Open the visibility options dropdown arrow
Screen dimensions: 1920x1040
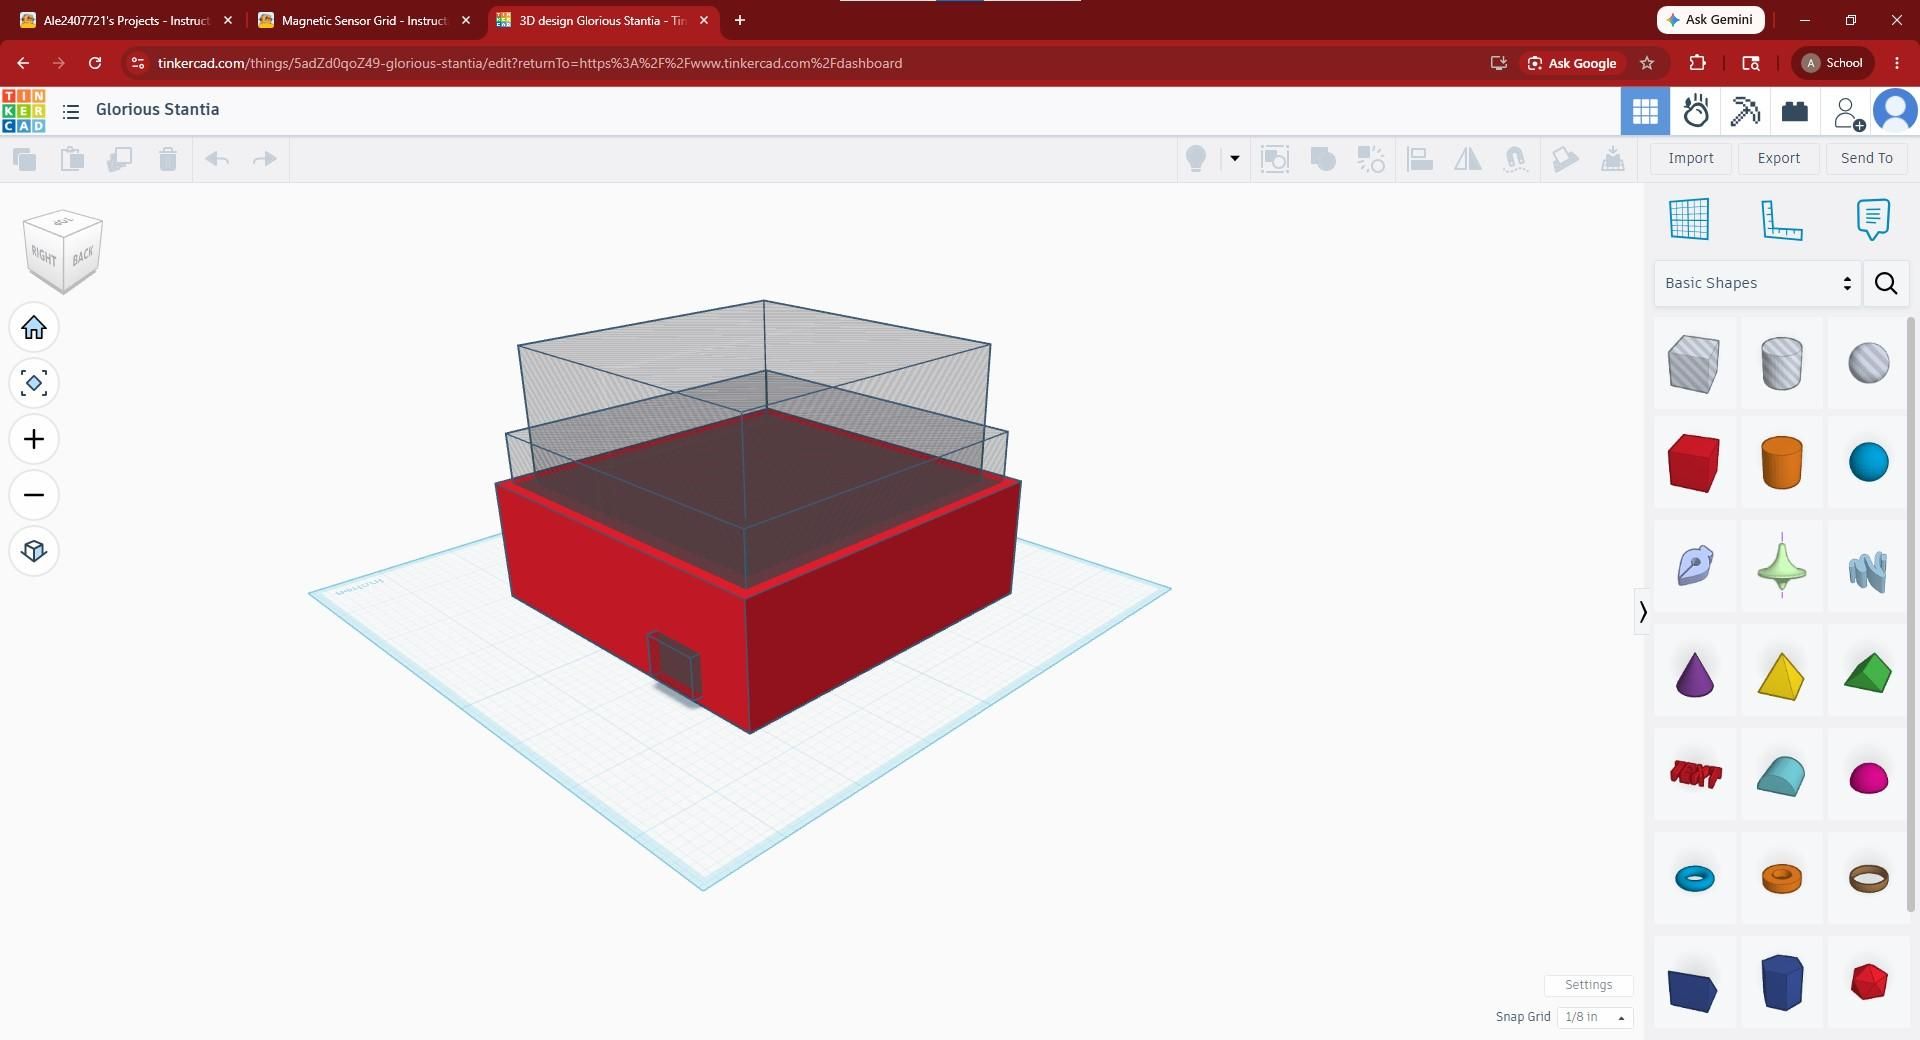tap(1235, 158)
